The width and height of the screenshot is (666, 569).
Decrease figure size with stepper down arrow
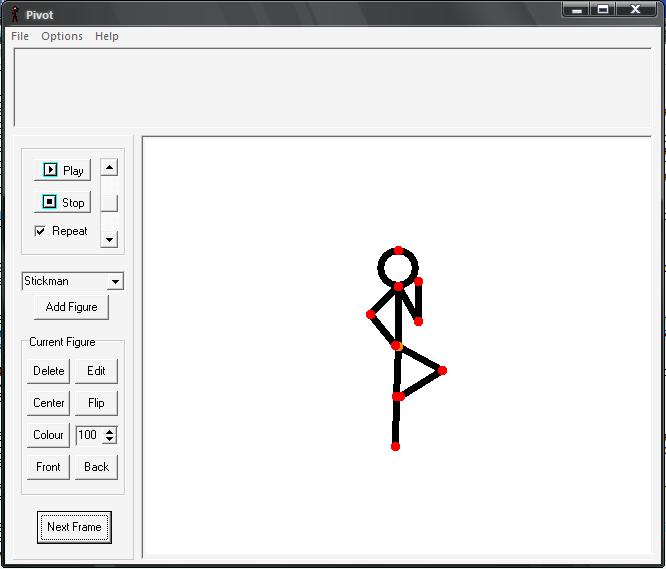coord(110,439)
